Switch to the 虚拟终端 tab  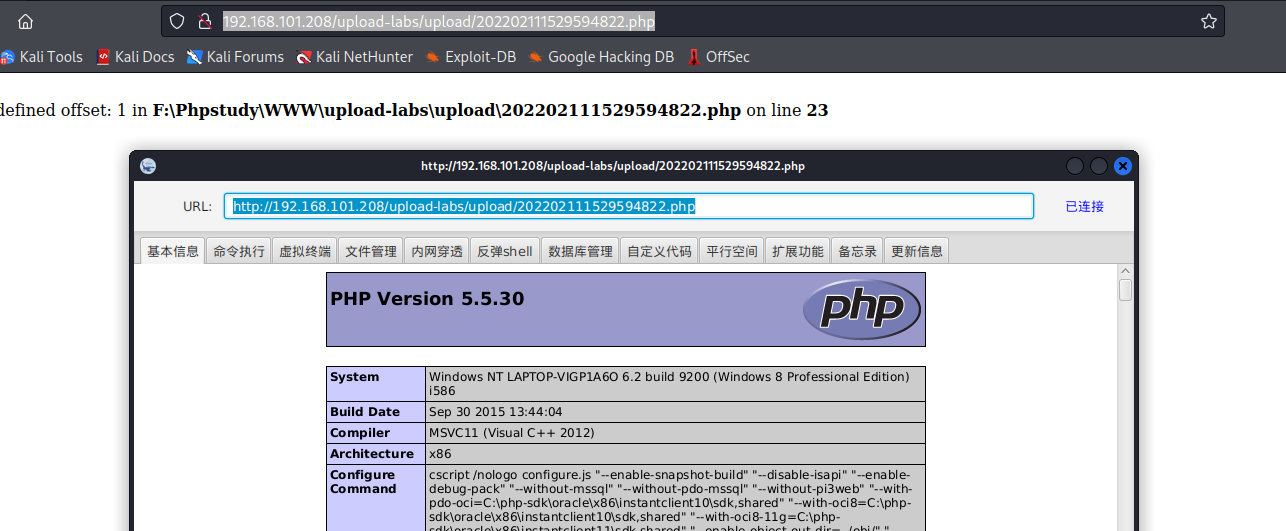pyautogui.click(x=305, y=251)
